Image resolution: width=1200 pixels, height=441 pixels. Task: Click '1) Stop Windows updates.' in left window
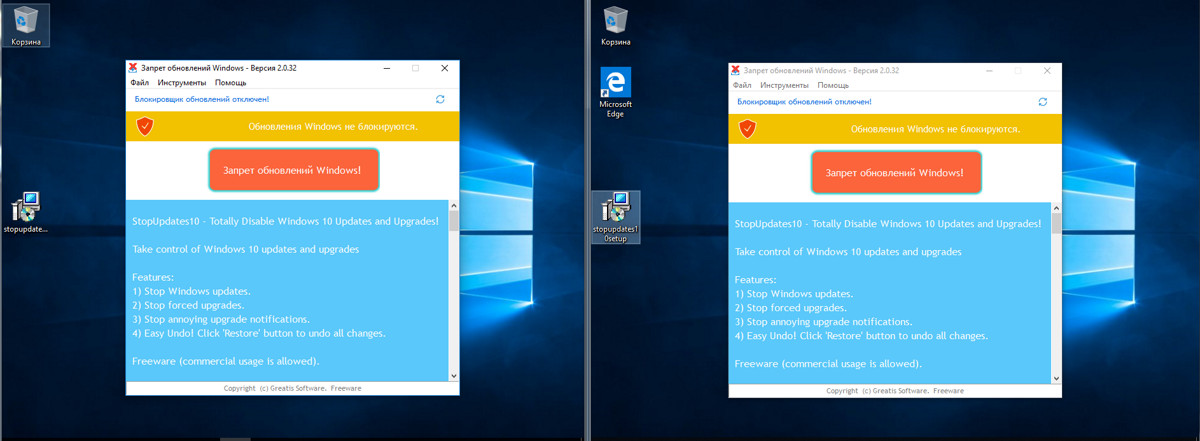click(x=191, y=291)
